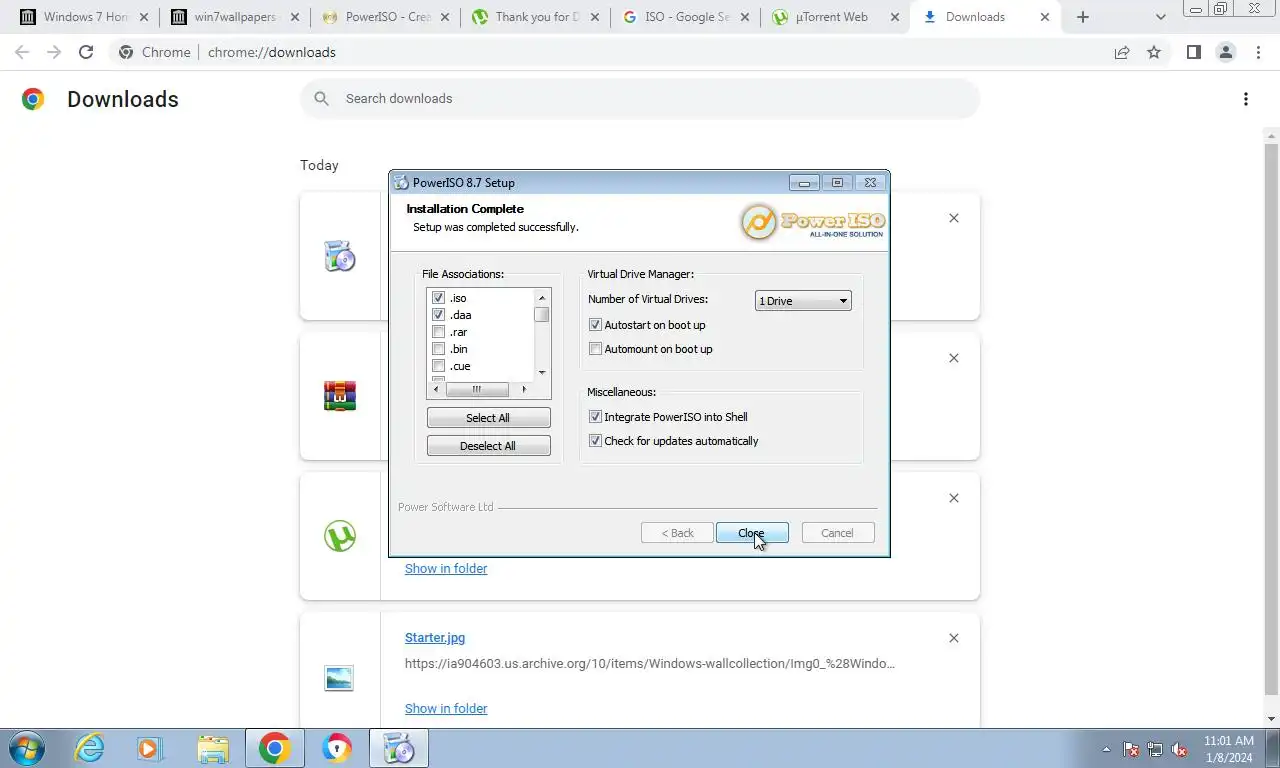The width and height of the screenshot is (1280, 768).
Task: Open the Number of Virtual Drives dropdown
Action: 803,301
